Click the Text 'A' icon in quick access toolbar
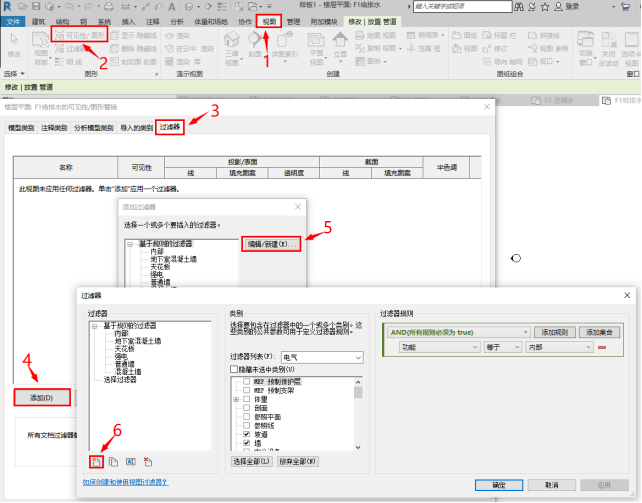 pyautogui.click(x=172, y=6)
